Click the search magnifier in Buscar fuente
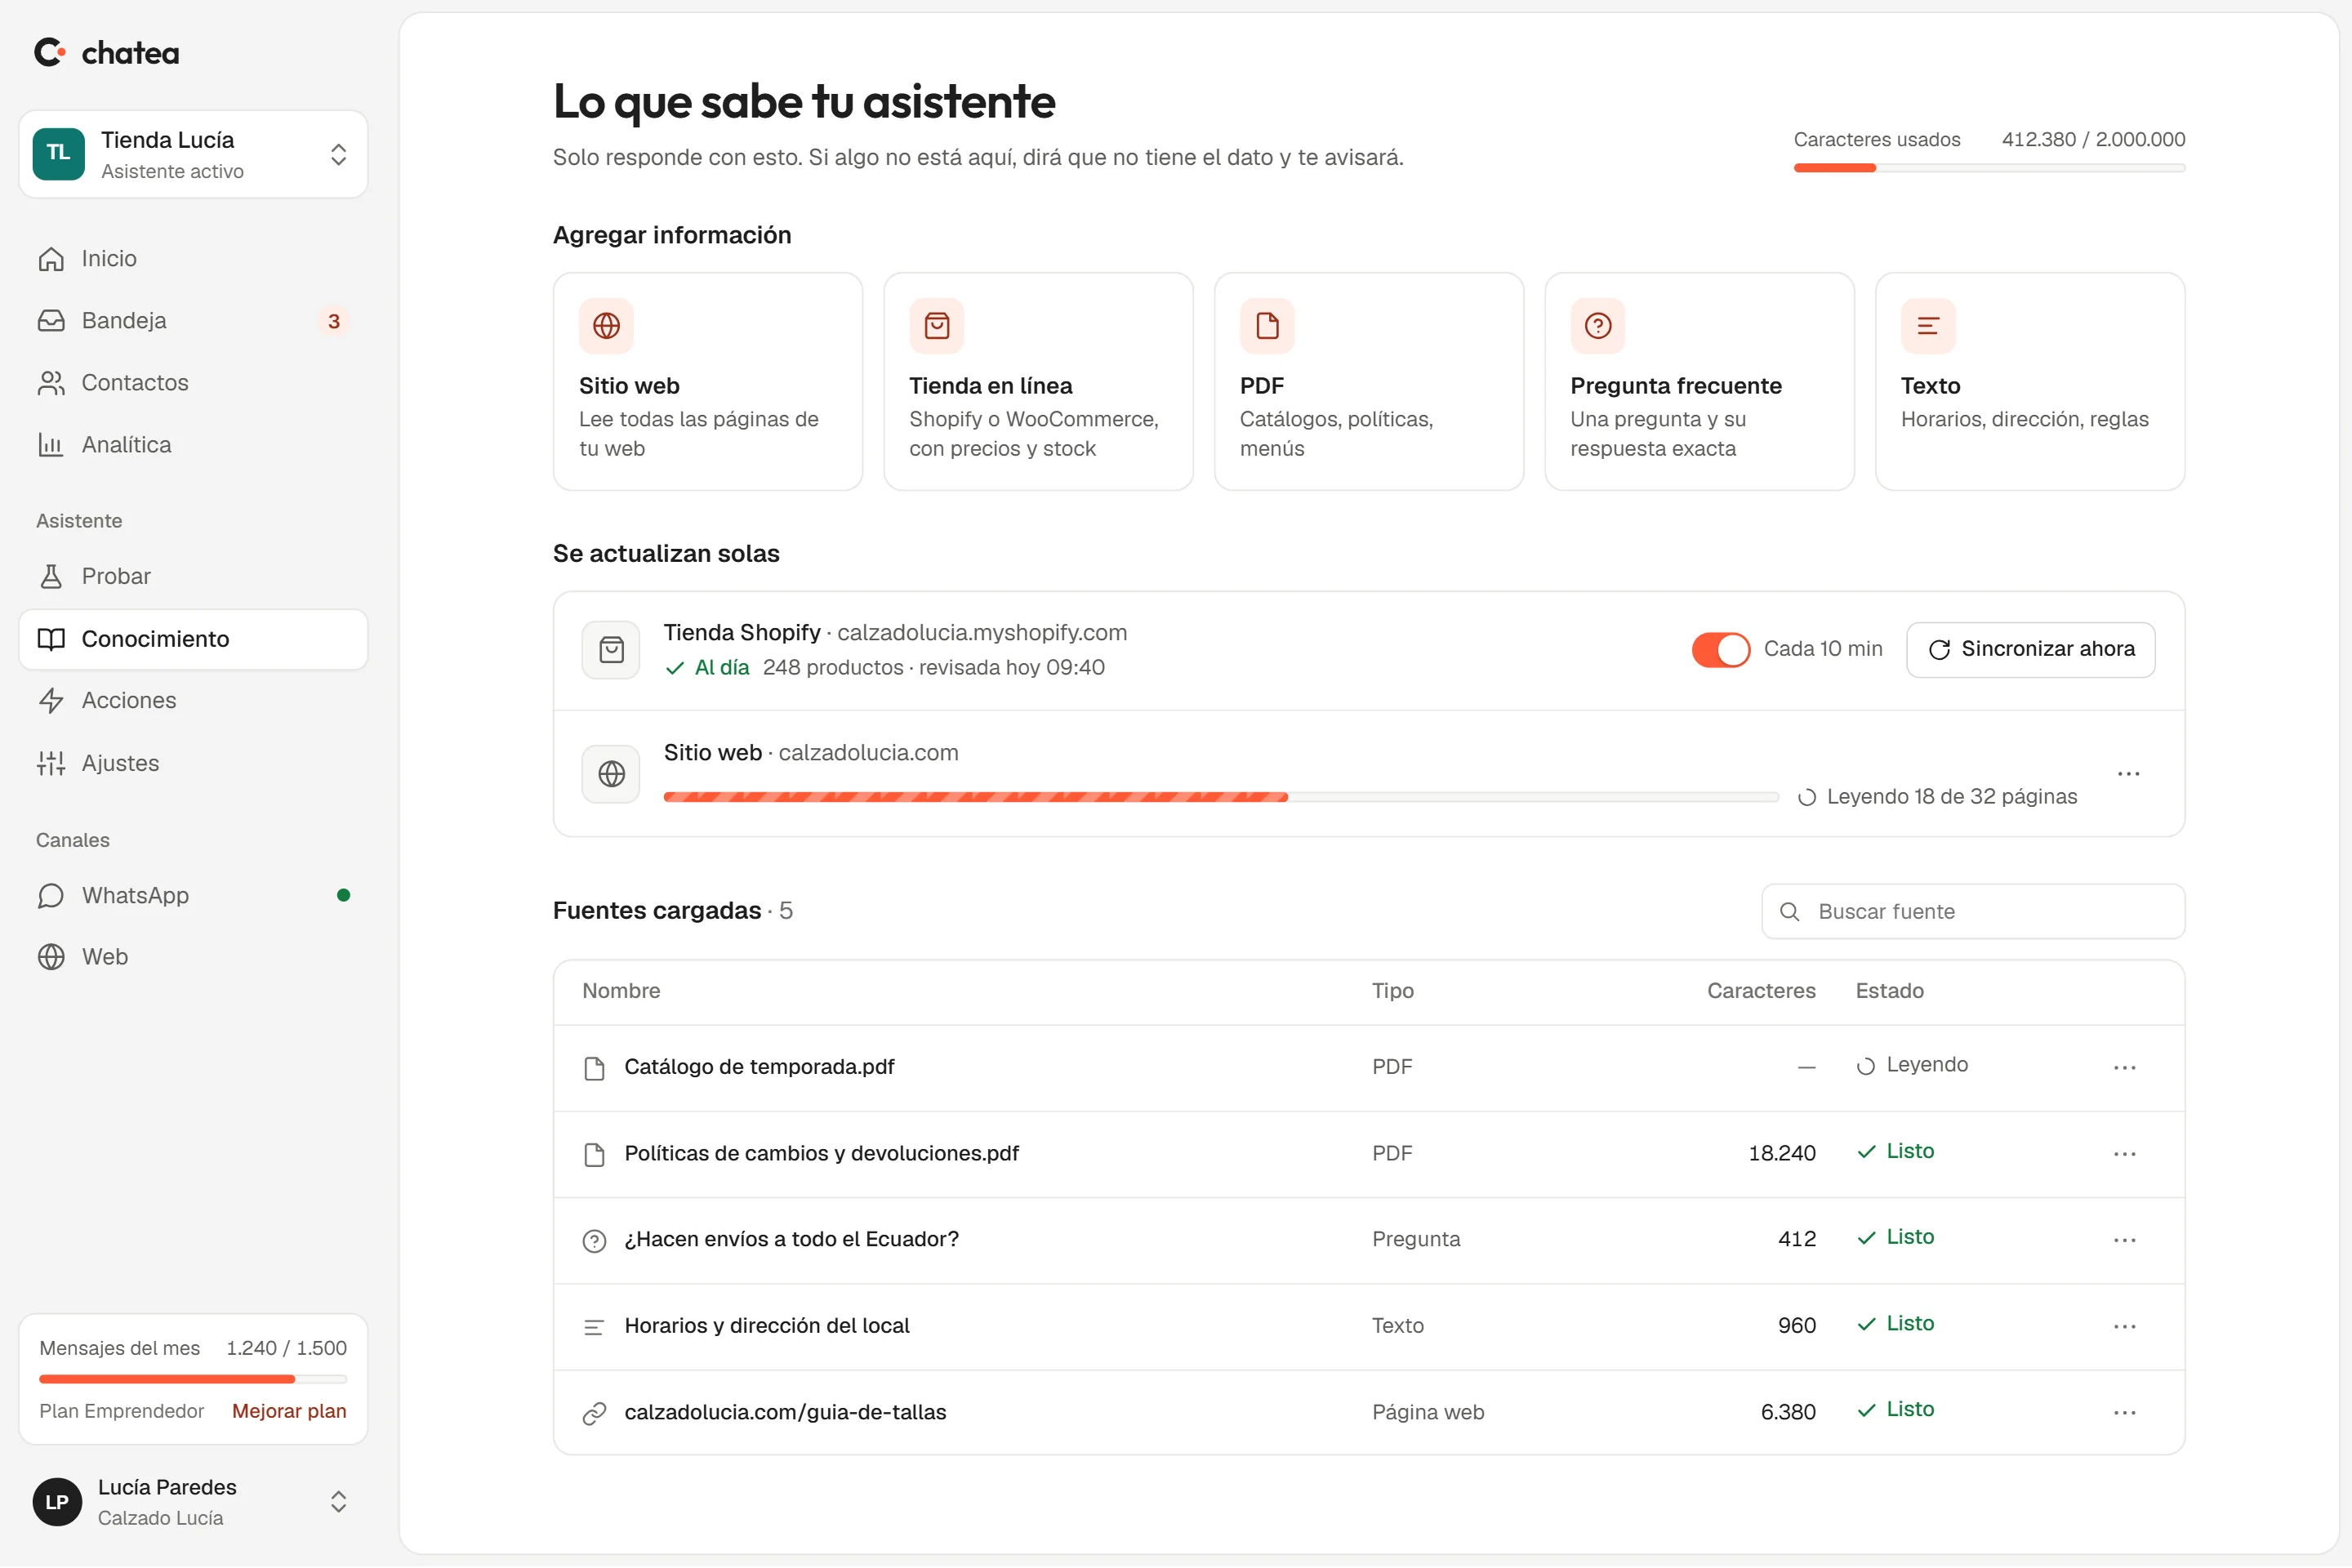 tap(1790, 912)
